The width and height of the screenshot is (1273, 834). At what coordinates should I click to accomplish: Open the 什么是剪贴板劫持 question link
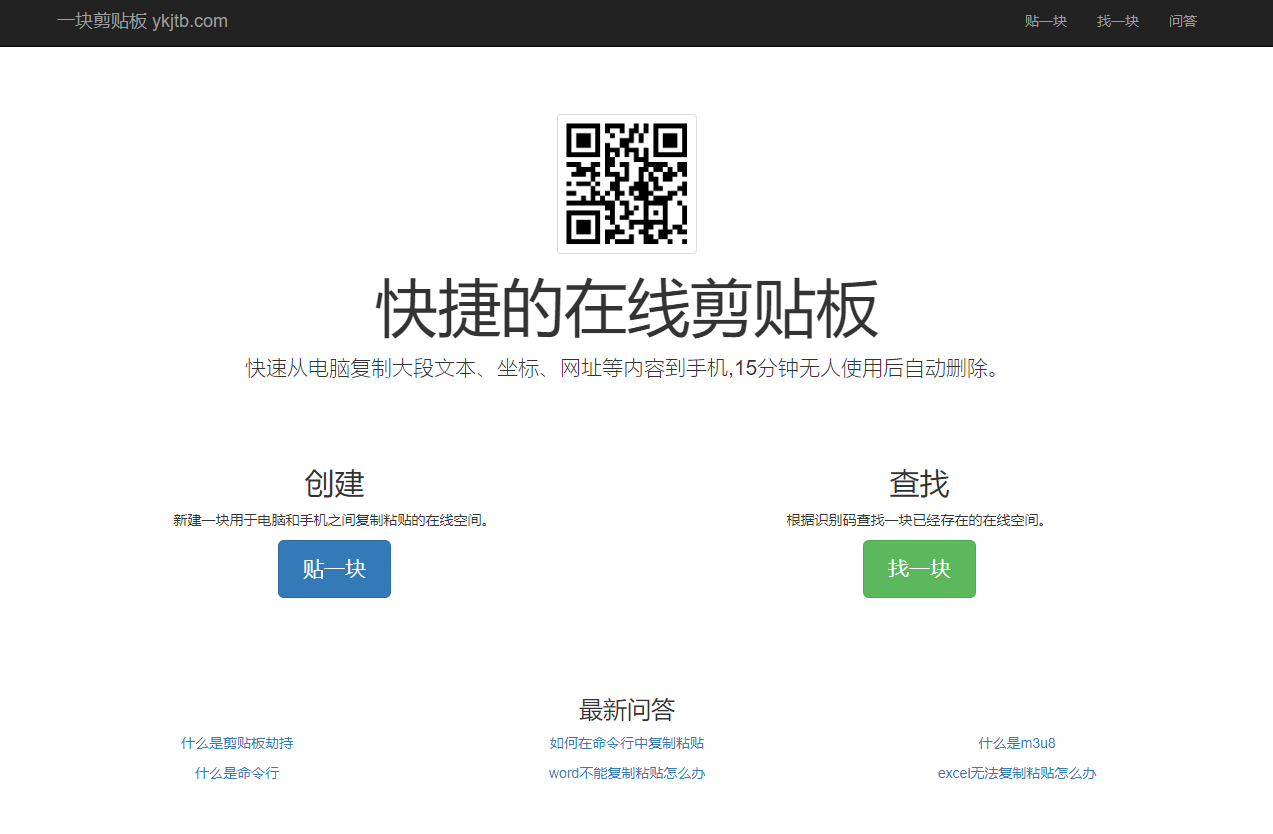(x=237, y=743)
